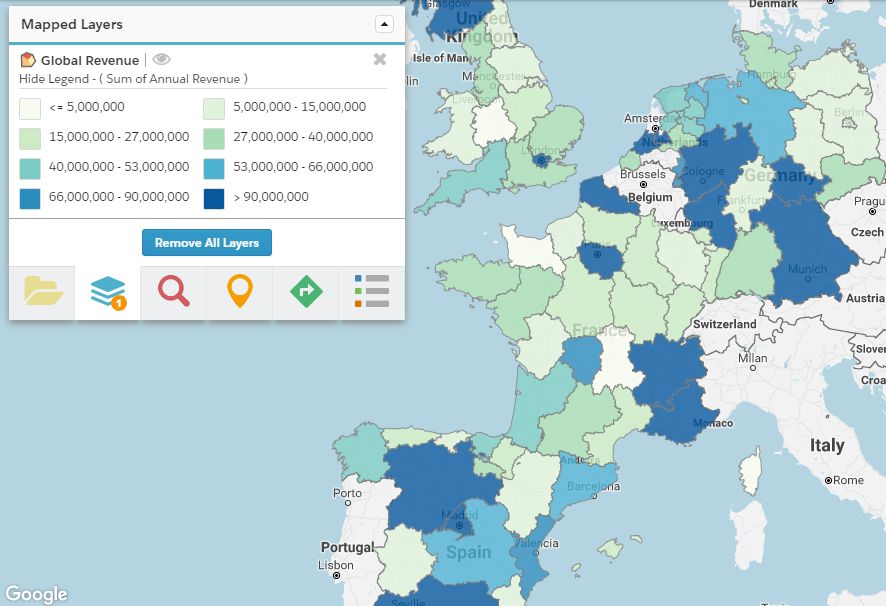Toggle visibility of the Global Revenue layer

coord(162,59)
